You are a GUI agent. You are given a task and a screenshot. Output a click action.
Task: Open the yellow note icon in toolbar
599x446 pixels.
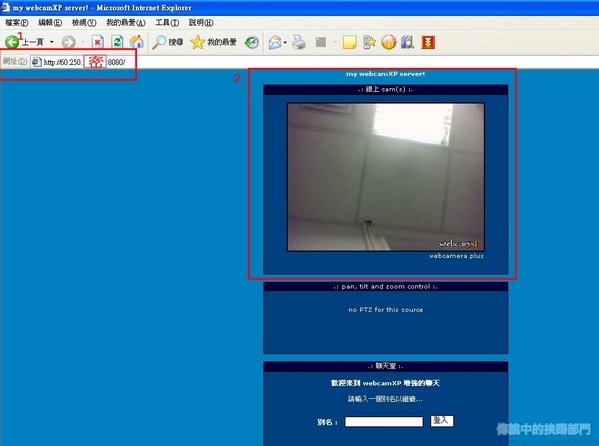pos(350,42)
